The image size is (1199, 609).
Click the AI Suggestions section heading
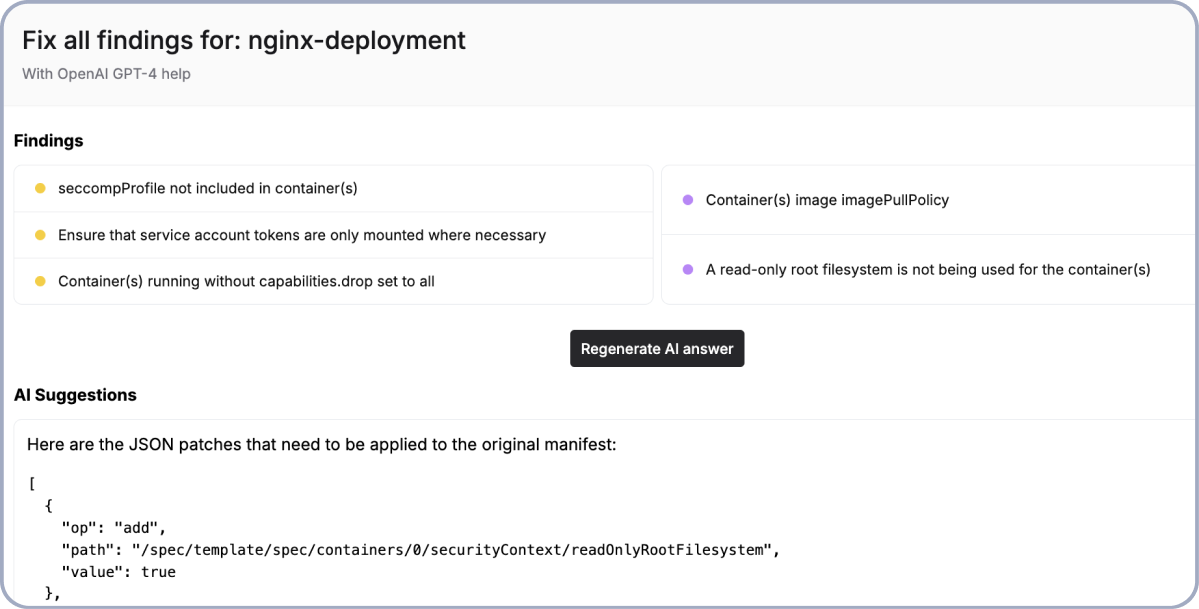click(75, 395)
